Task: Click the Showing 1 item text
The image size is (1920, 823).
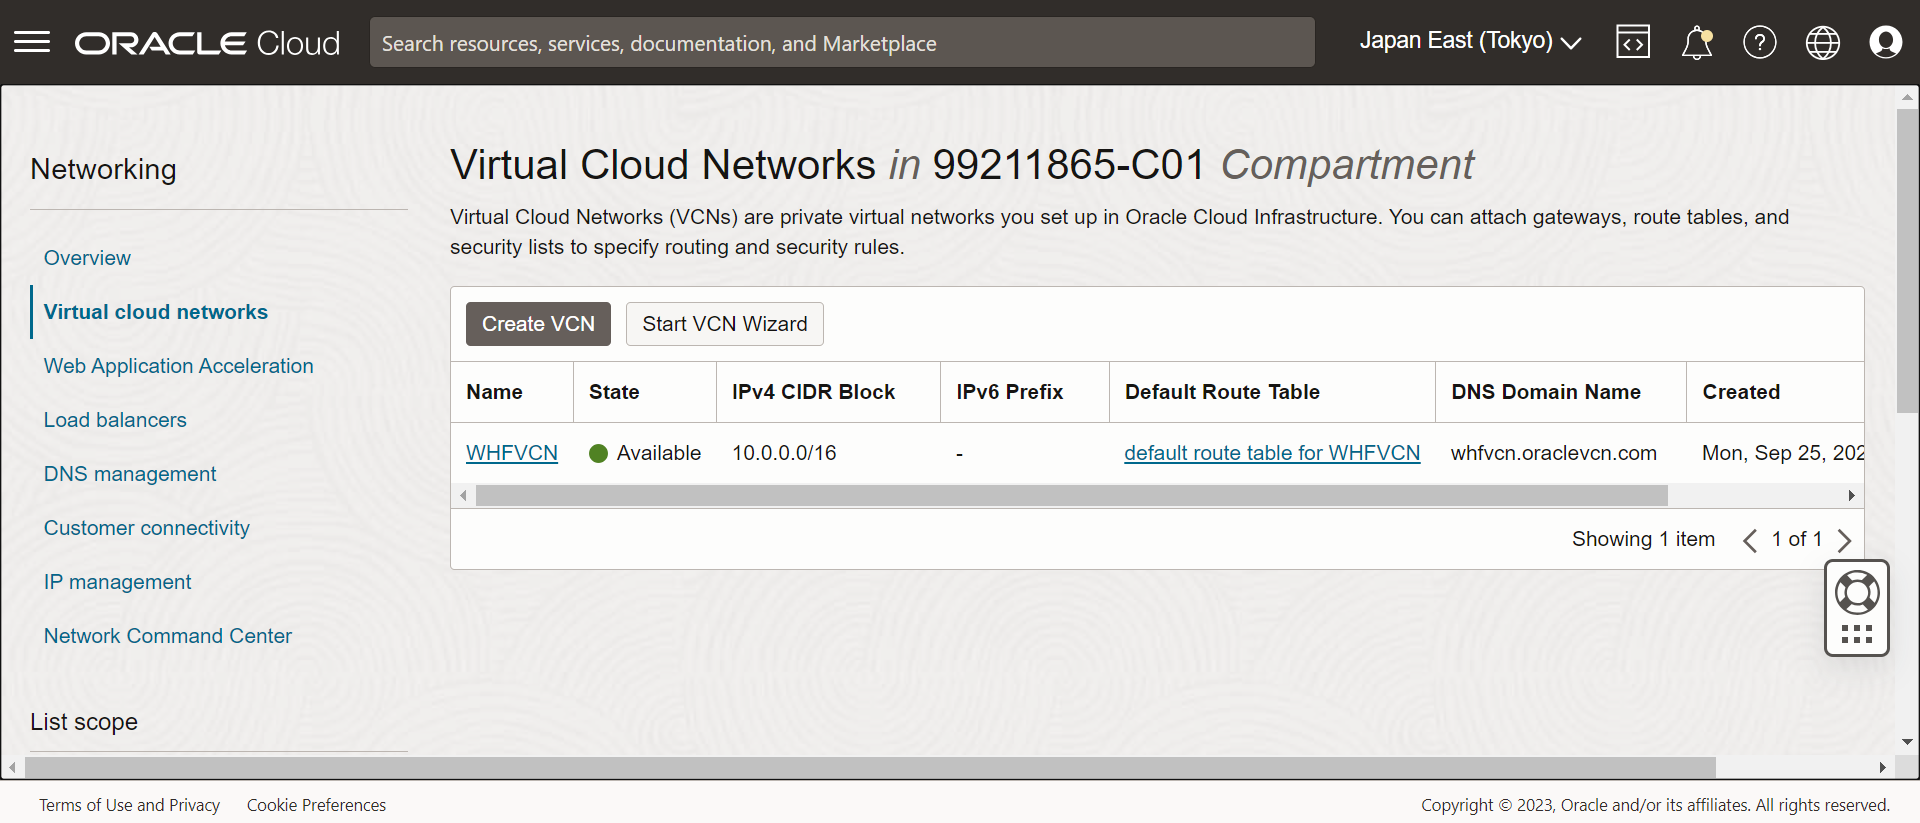Action: pyautogui.click(x=1643, y=539)
